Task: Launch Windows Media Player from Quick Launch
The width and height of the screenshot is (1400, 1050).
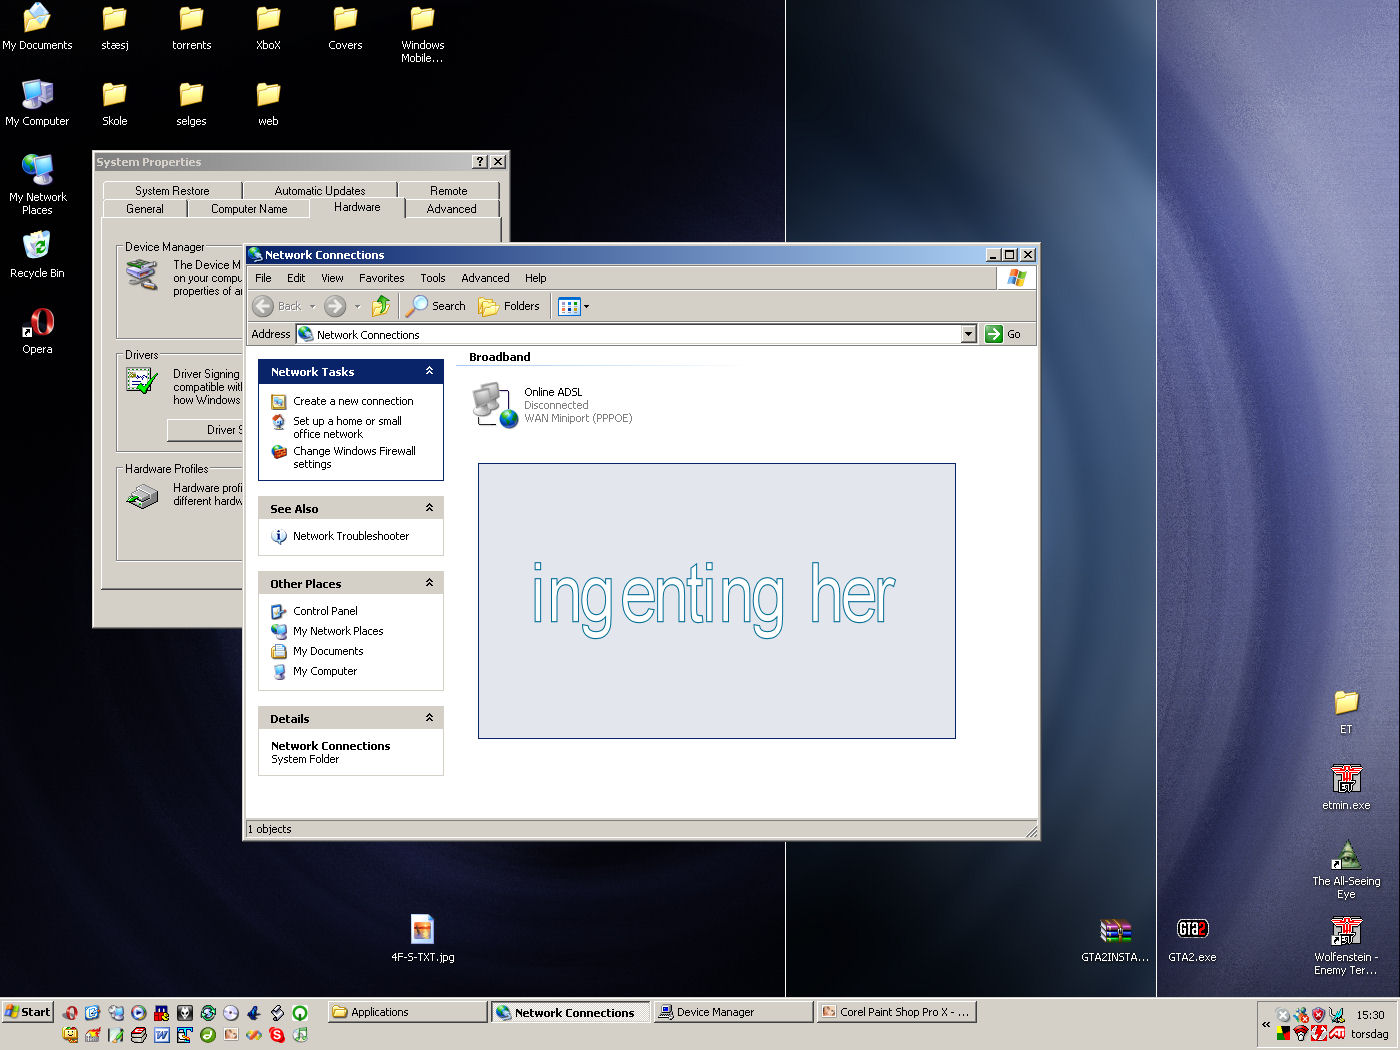Action: tap(138, 1012)
